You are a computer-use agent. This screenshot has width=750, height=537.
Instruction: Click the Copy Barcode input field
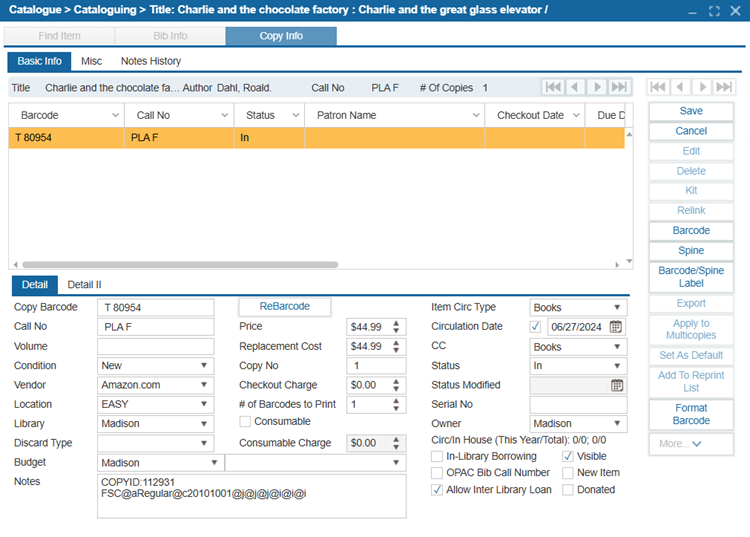pyautogui.click(x=155, y=307)
